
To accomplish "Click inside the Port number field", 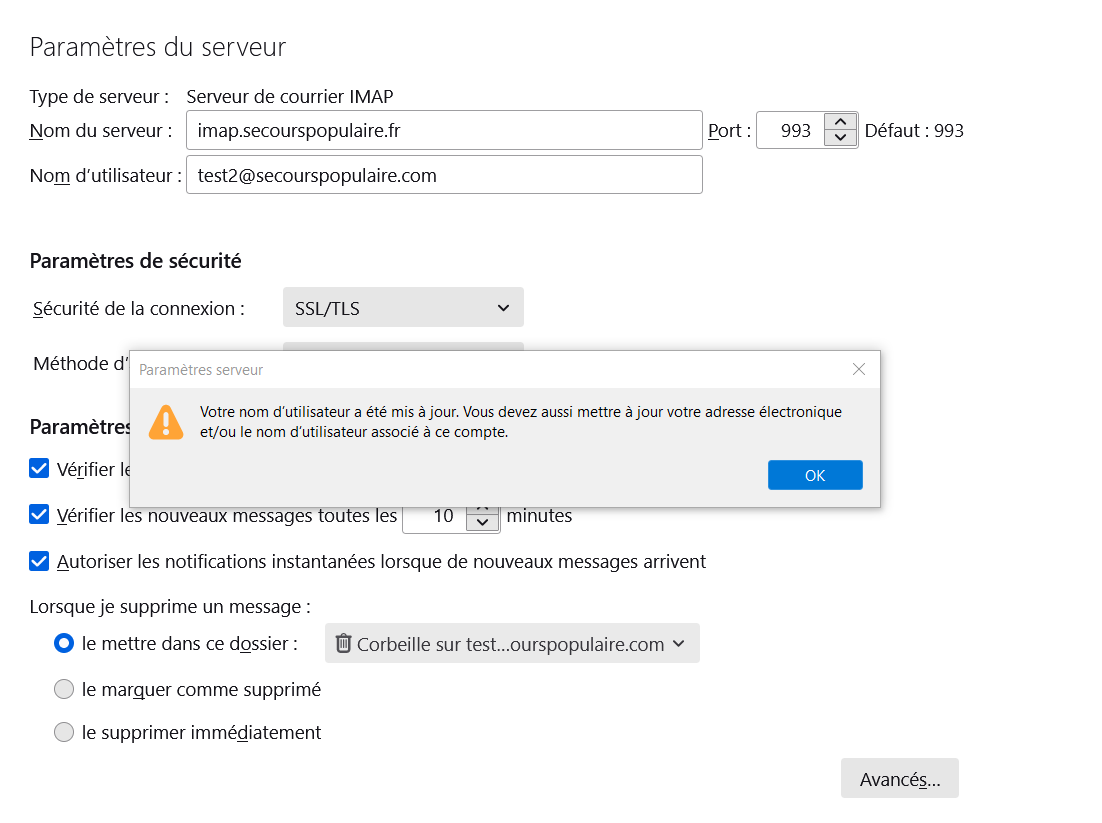I will tap(790, 130).
